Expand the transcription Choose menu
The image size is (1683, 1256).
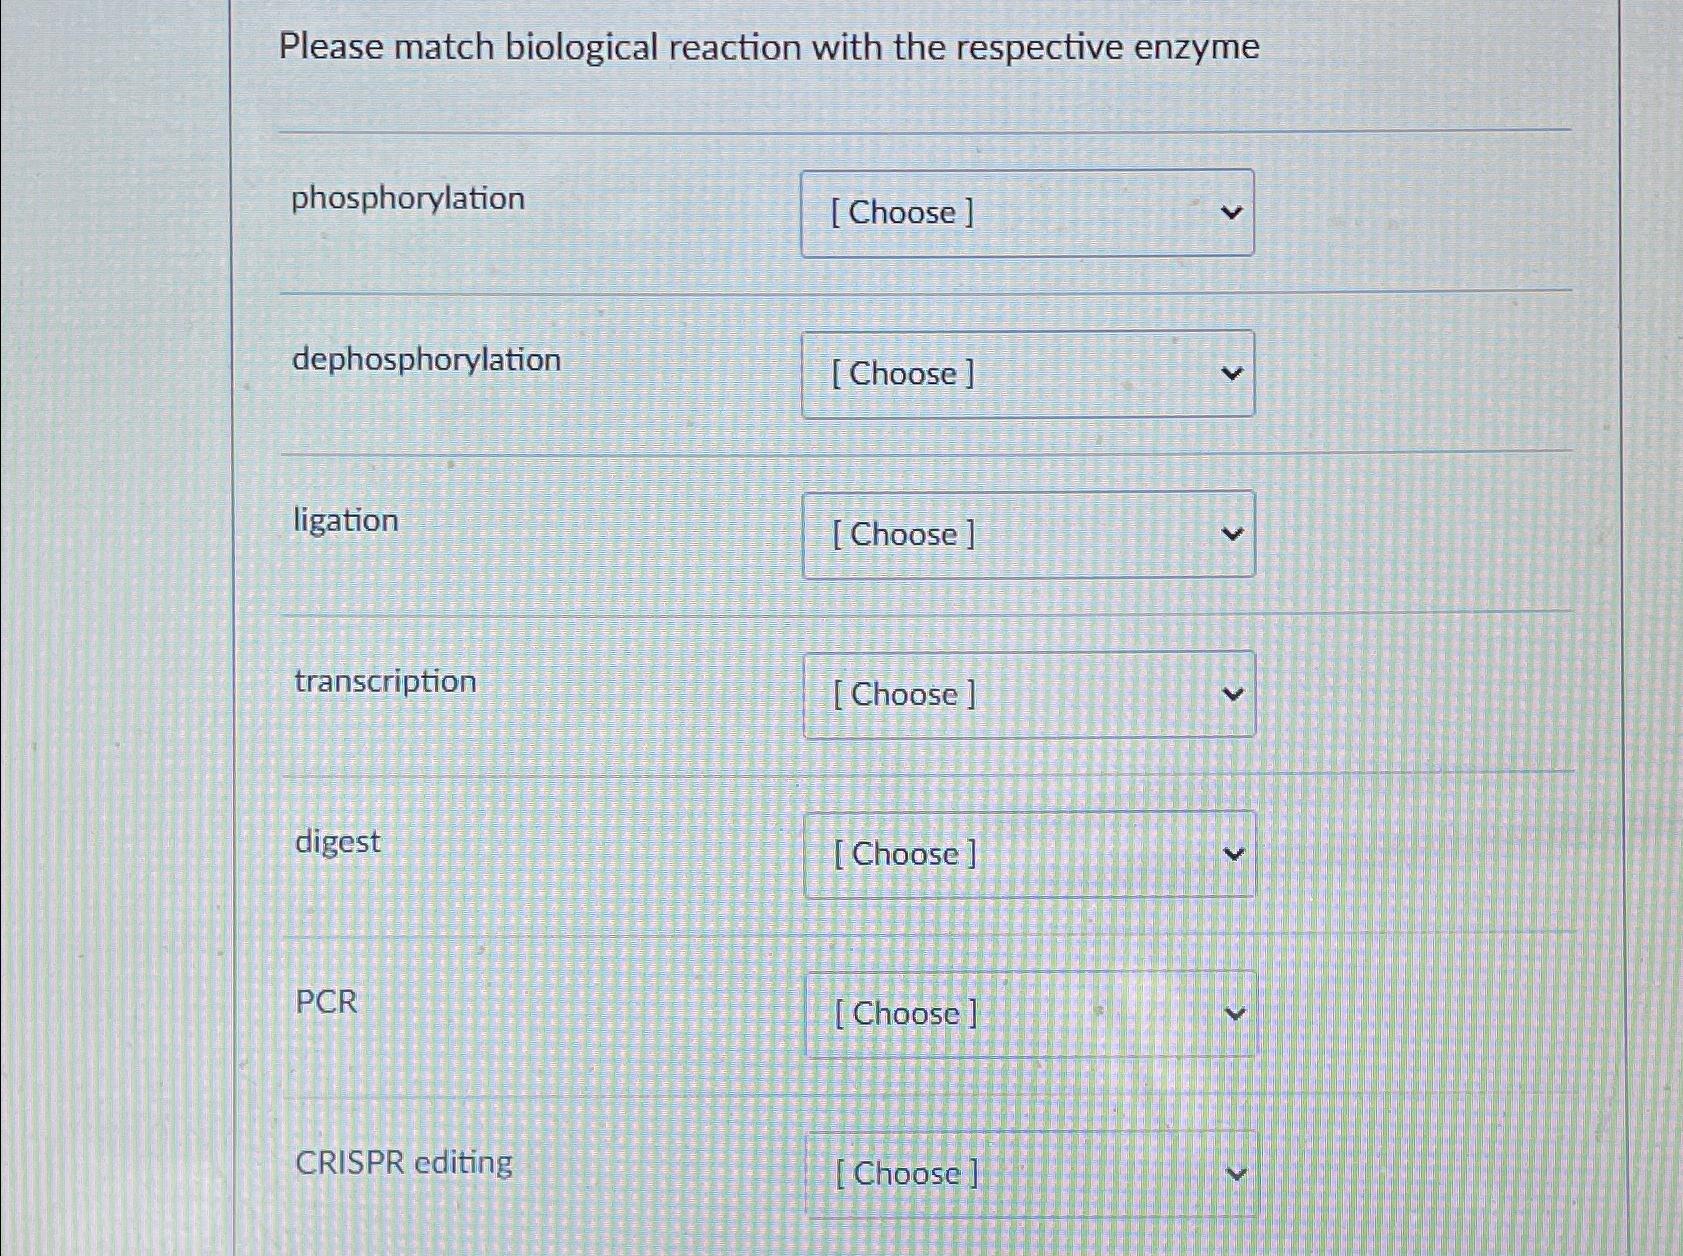1028,694
